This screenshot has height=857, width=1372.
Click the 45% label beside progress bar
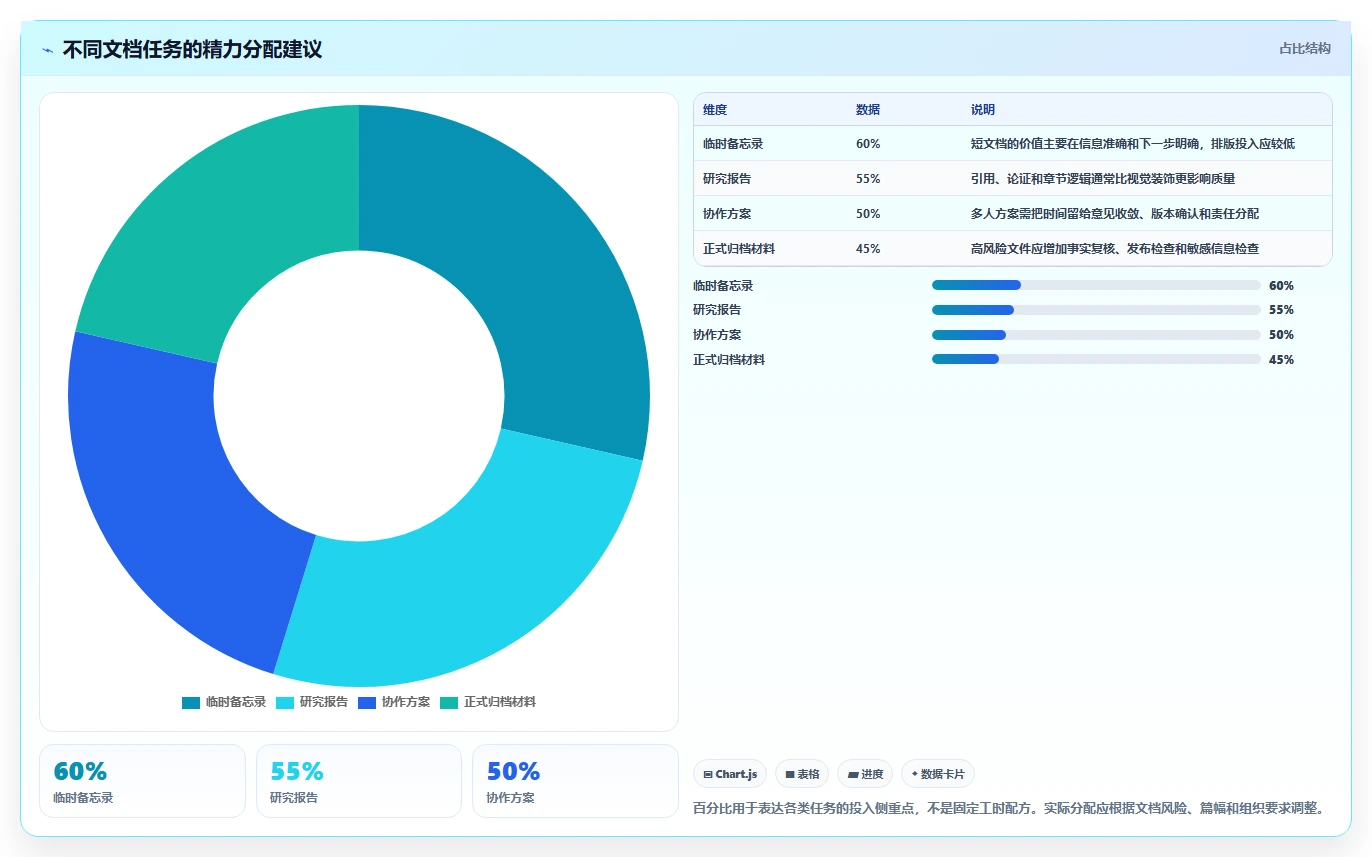tap(1281, 360)
